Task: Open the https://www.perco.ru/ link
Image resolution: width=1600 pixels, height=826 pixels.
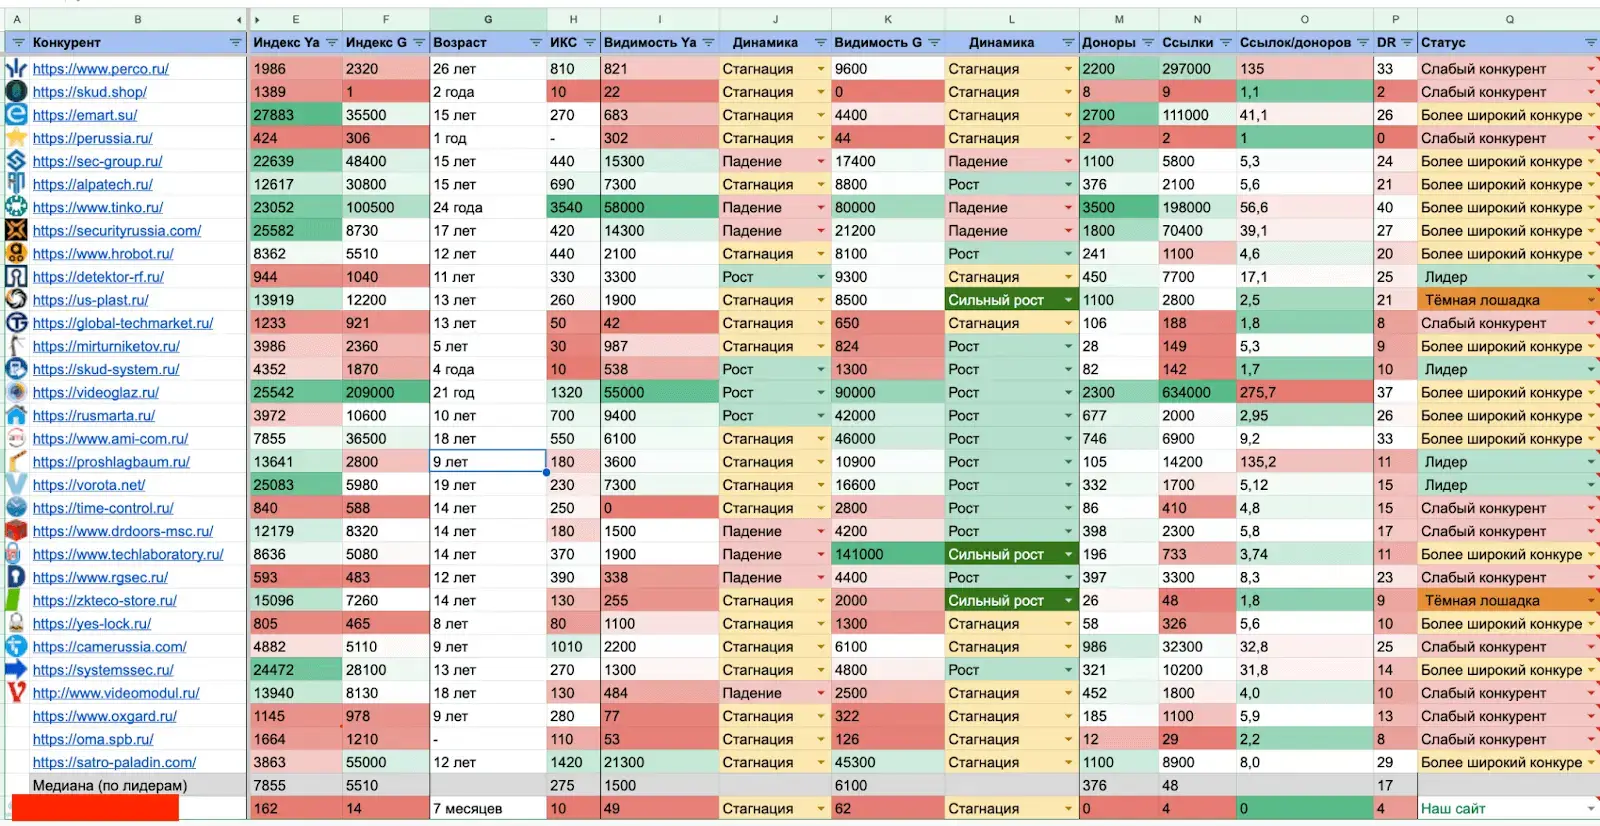Action: point(100,69)
